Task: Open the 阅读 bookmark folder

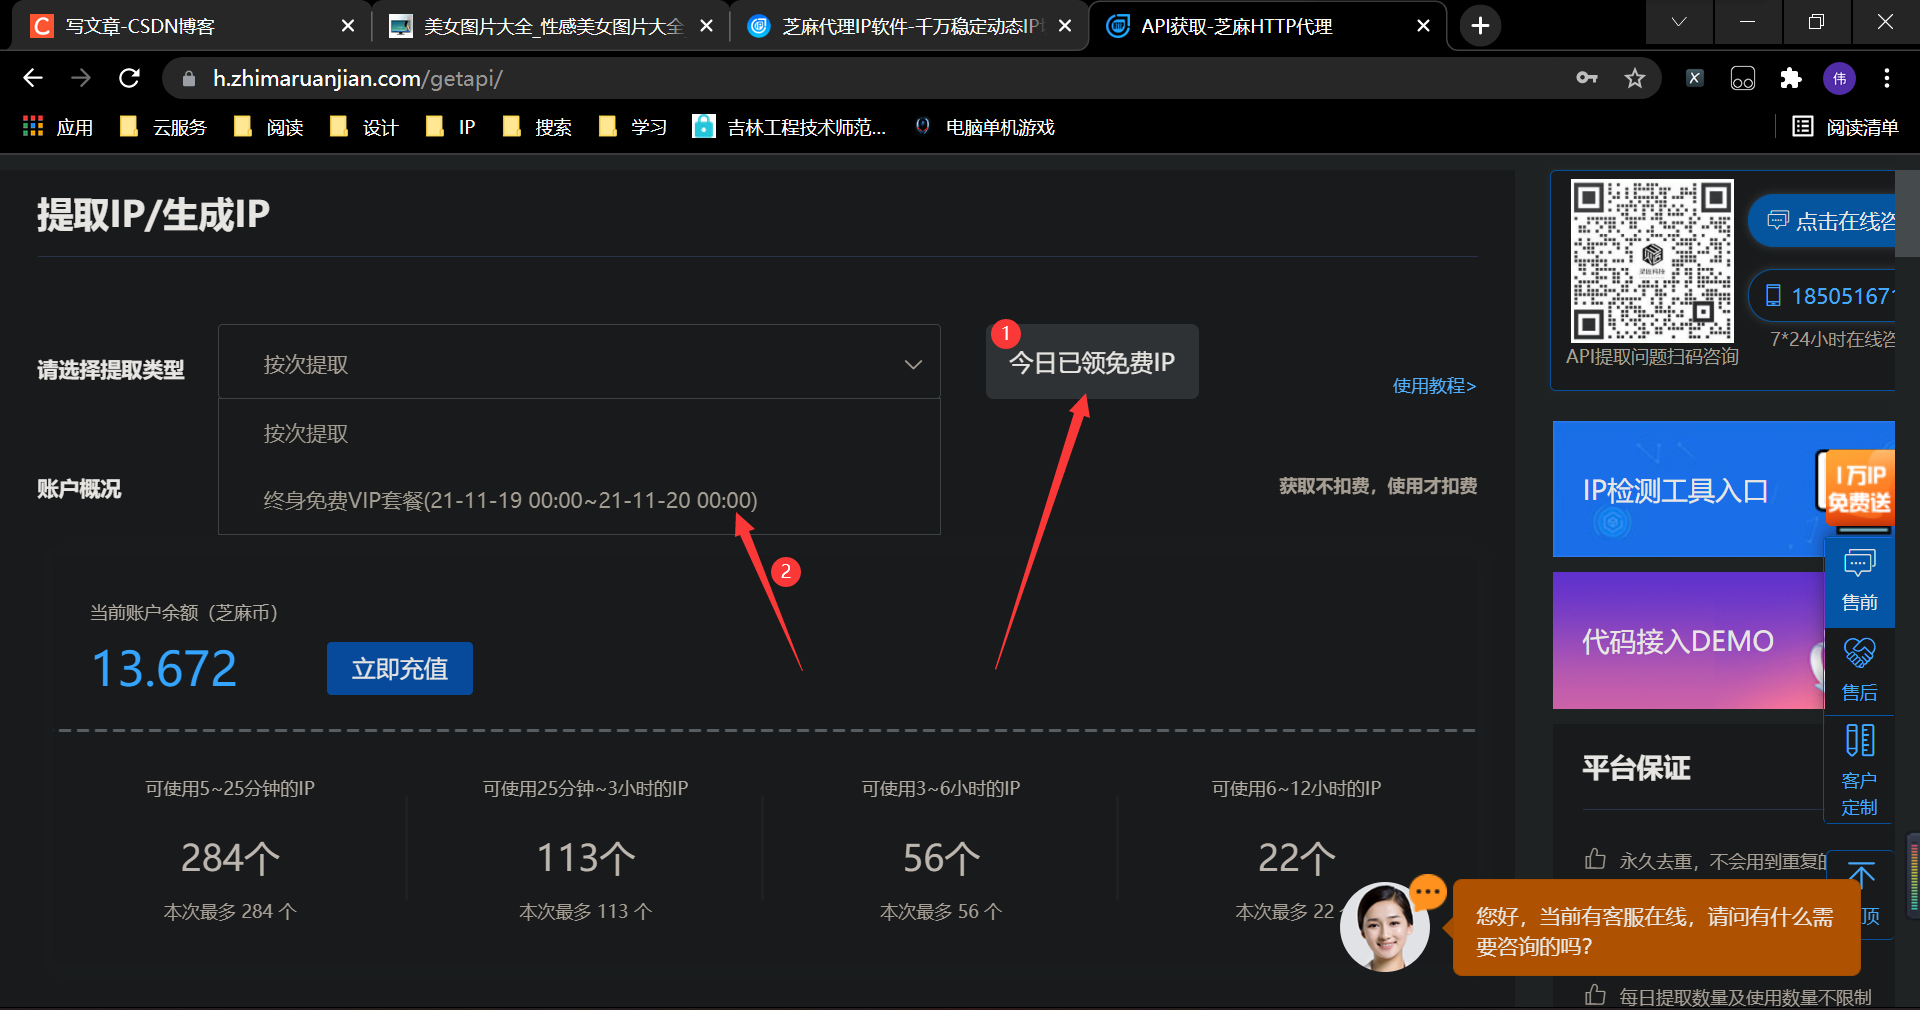Action: 268,127
